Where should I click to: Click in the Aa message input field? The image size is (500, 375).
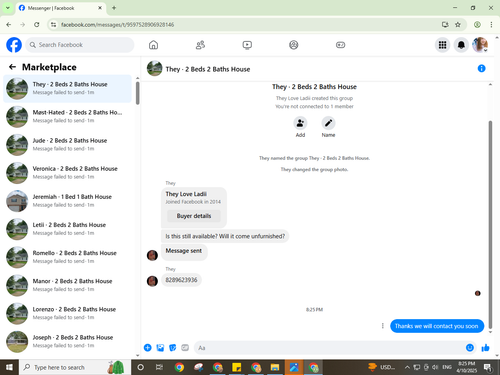click(x=334, y=348)
